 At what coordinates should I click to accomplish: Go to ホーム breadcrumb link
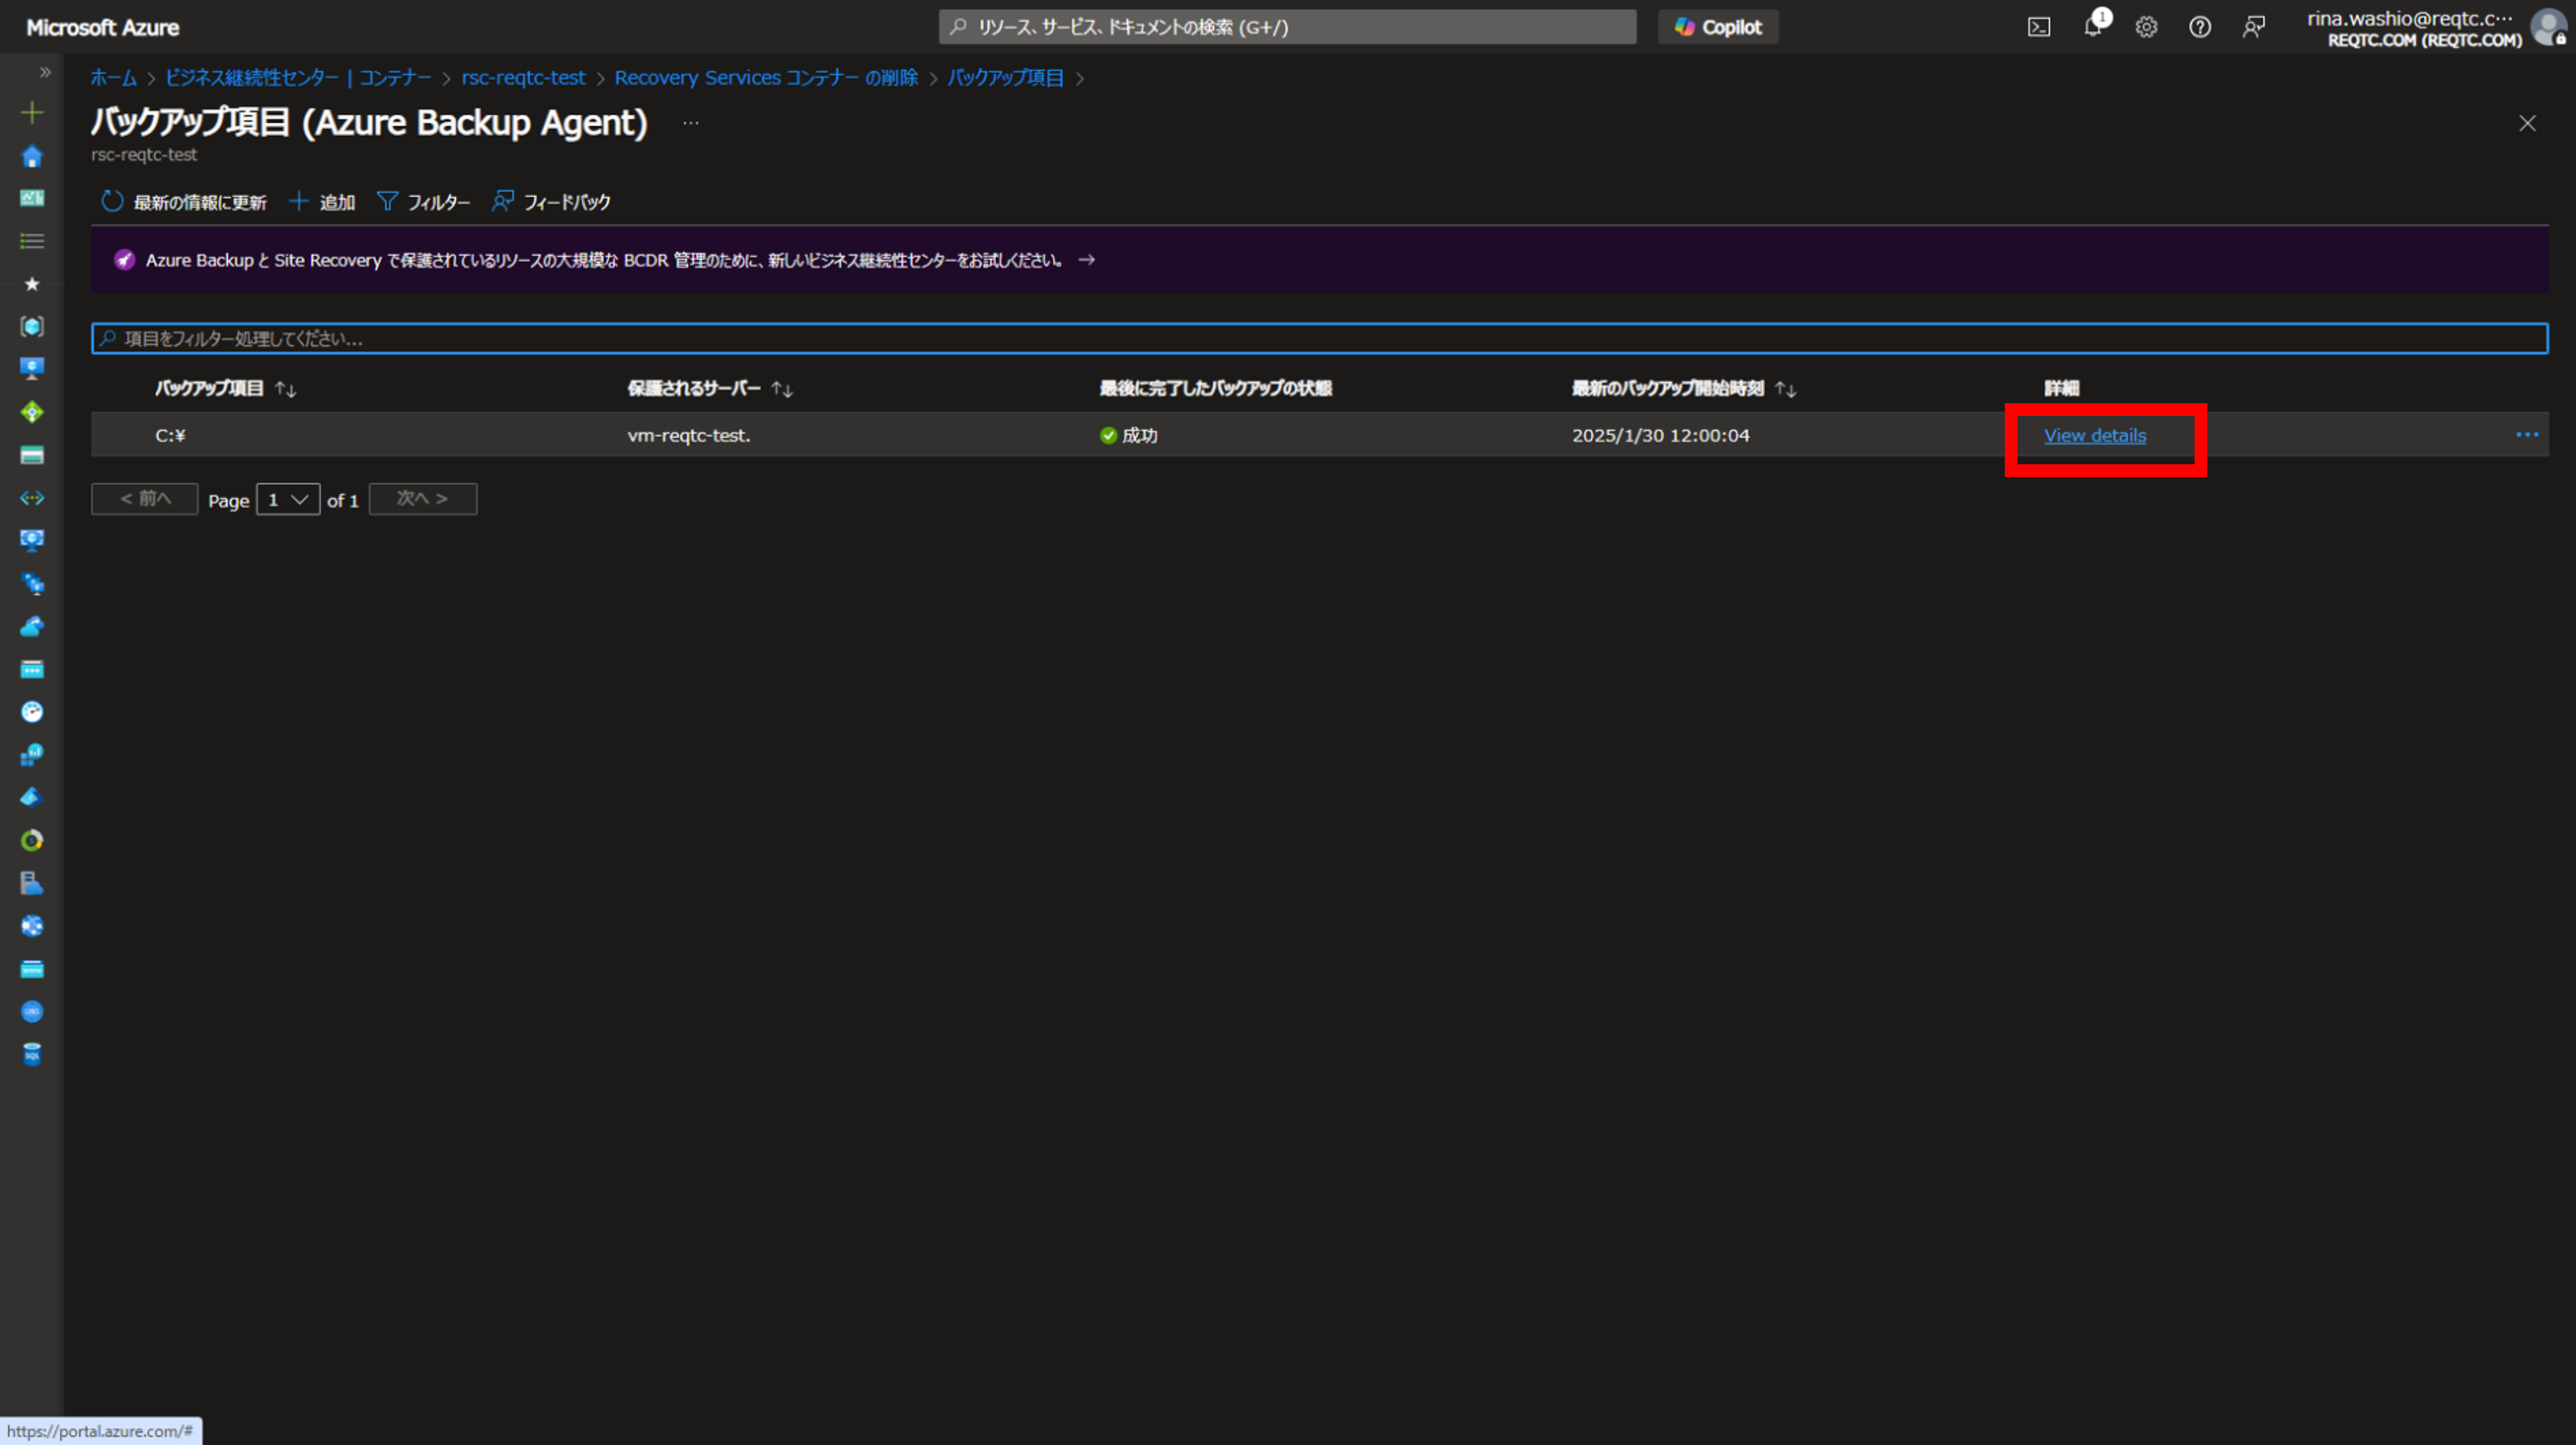113,78
